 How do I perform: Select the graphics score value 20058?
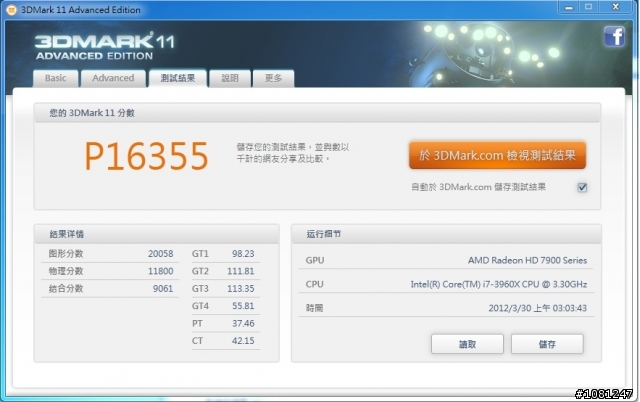(160, 253)
